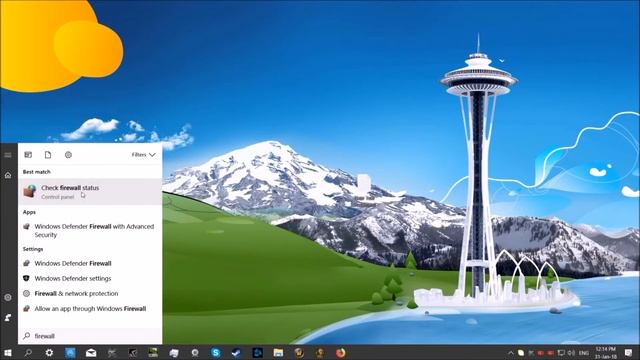Open Firefox from the taskbar

340,353
